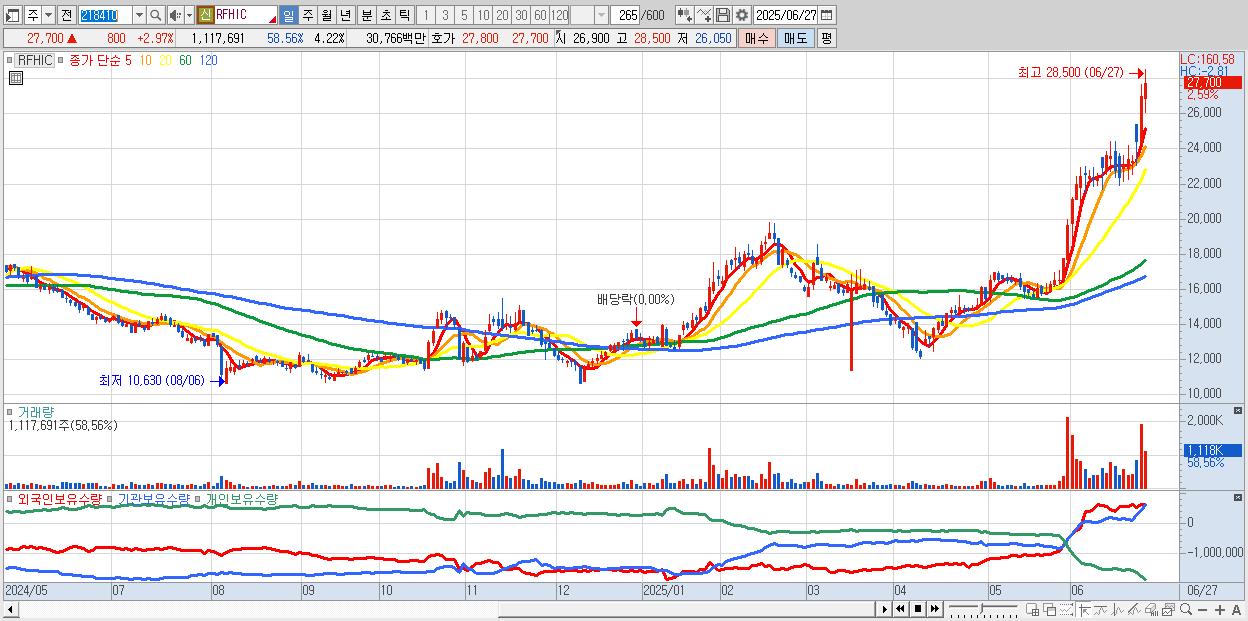The height and width of the screenshot is (621, 1248).
Task: Select the 60 interval button
Action: (x=540, y=15)
